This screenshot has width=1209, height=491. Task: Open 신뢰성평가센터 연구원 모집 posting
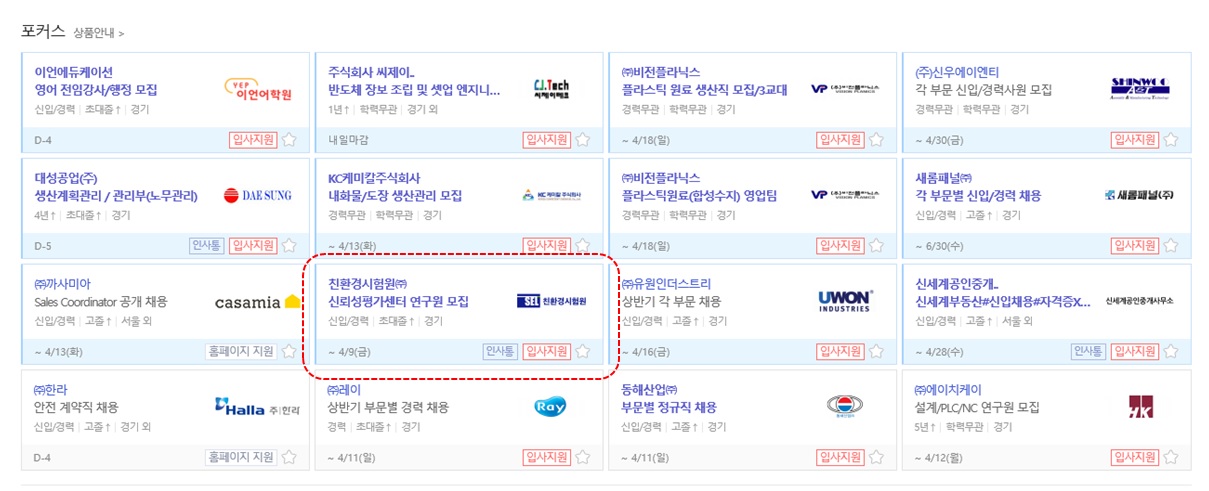coord(398,302)
